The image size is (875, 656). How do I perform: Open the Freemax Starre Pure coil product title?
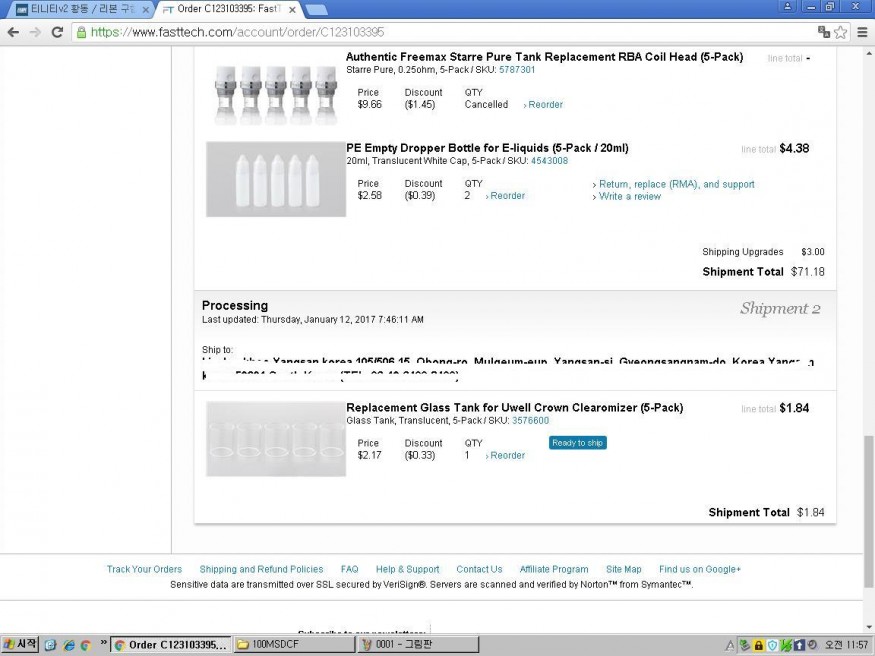tap(544, 57)
